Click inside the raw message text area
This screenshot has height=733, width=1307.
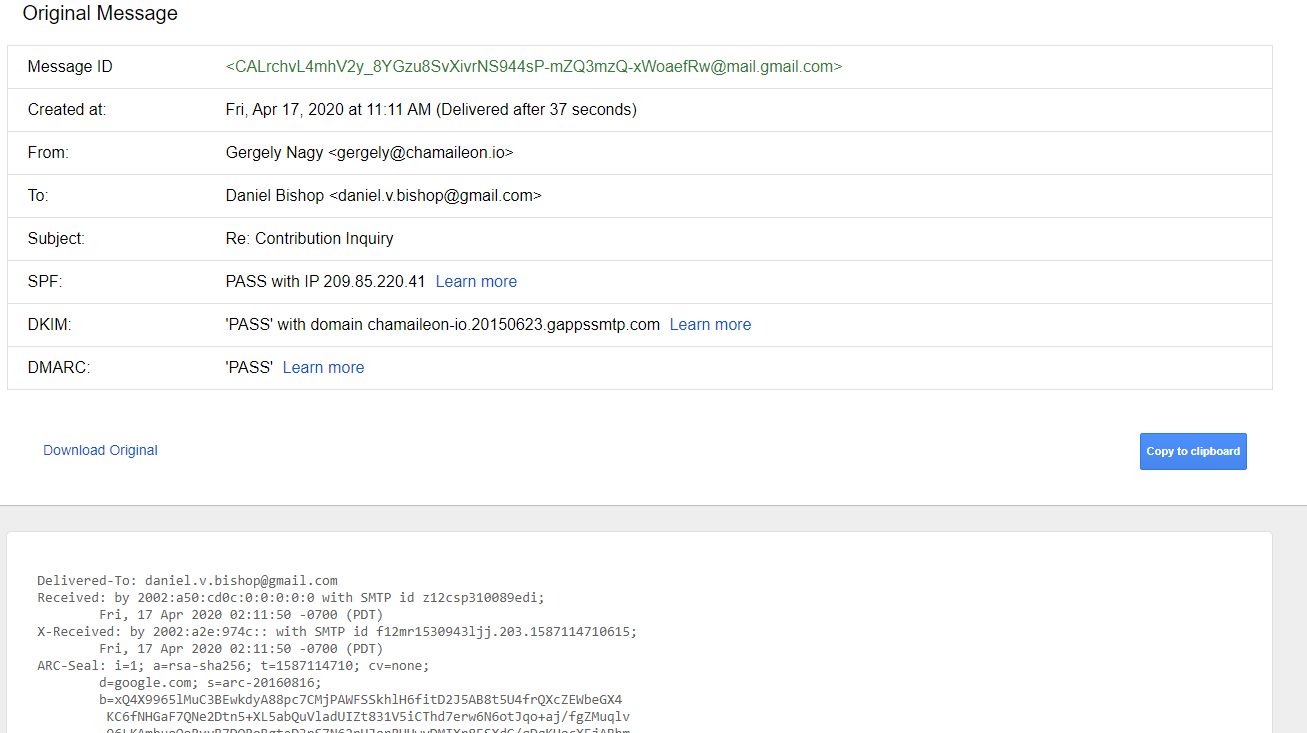coord(650,650)
